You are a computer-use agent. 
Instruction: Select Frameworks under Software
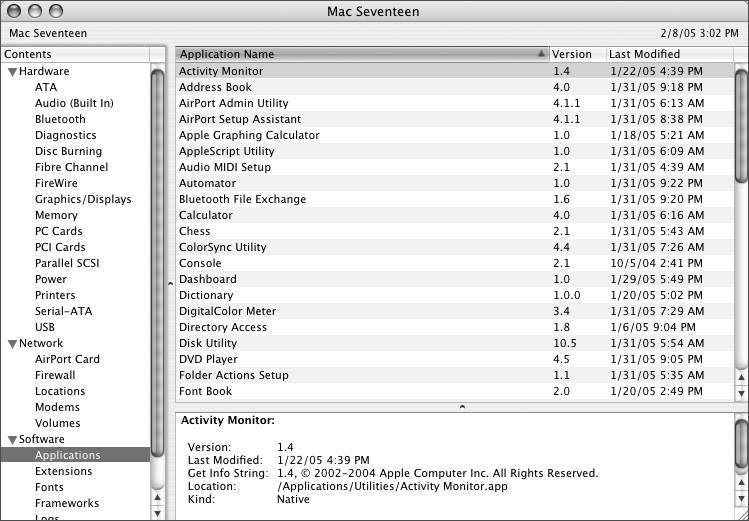67,503
